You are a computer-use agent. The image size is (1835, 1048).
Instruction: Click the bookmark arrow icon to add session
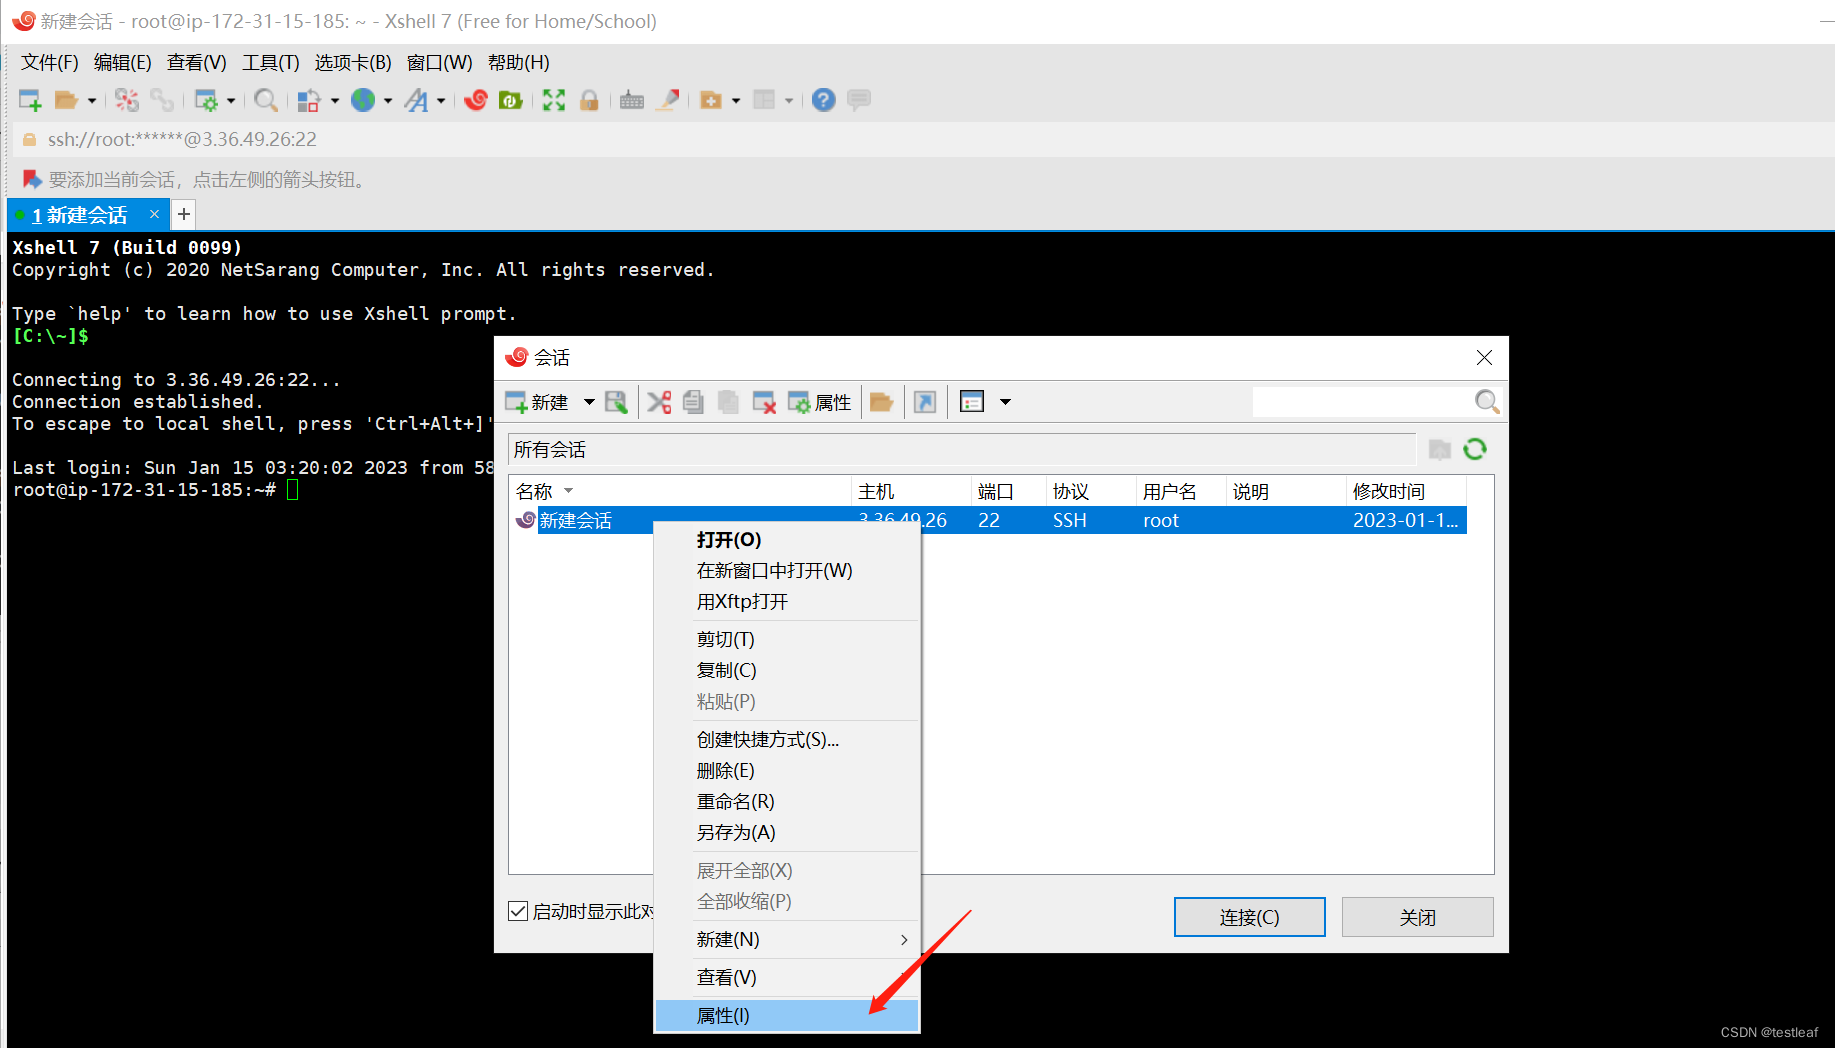(32, 179)
